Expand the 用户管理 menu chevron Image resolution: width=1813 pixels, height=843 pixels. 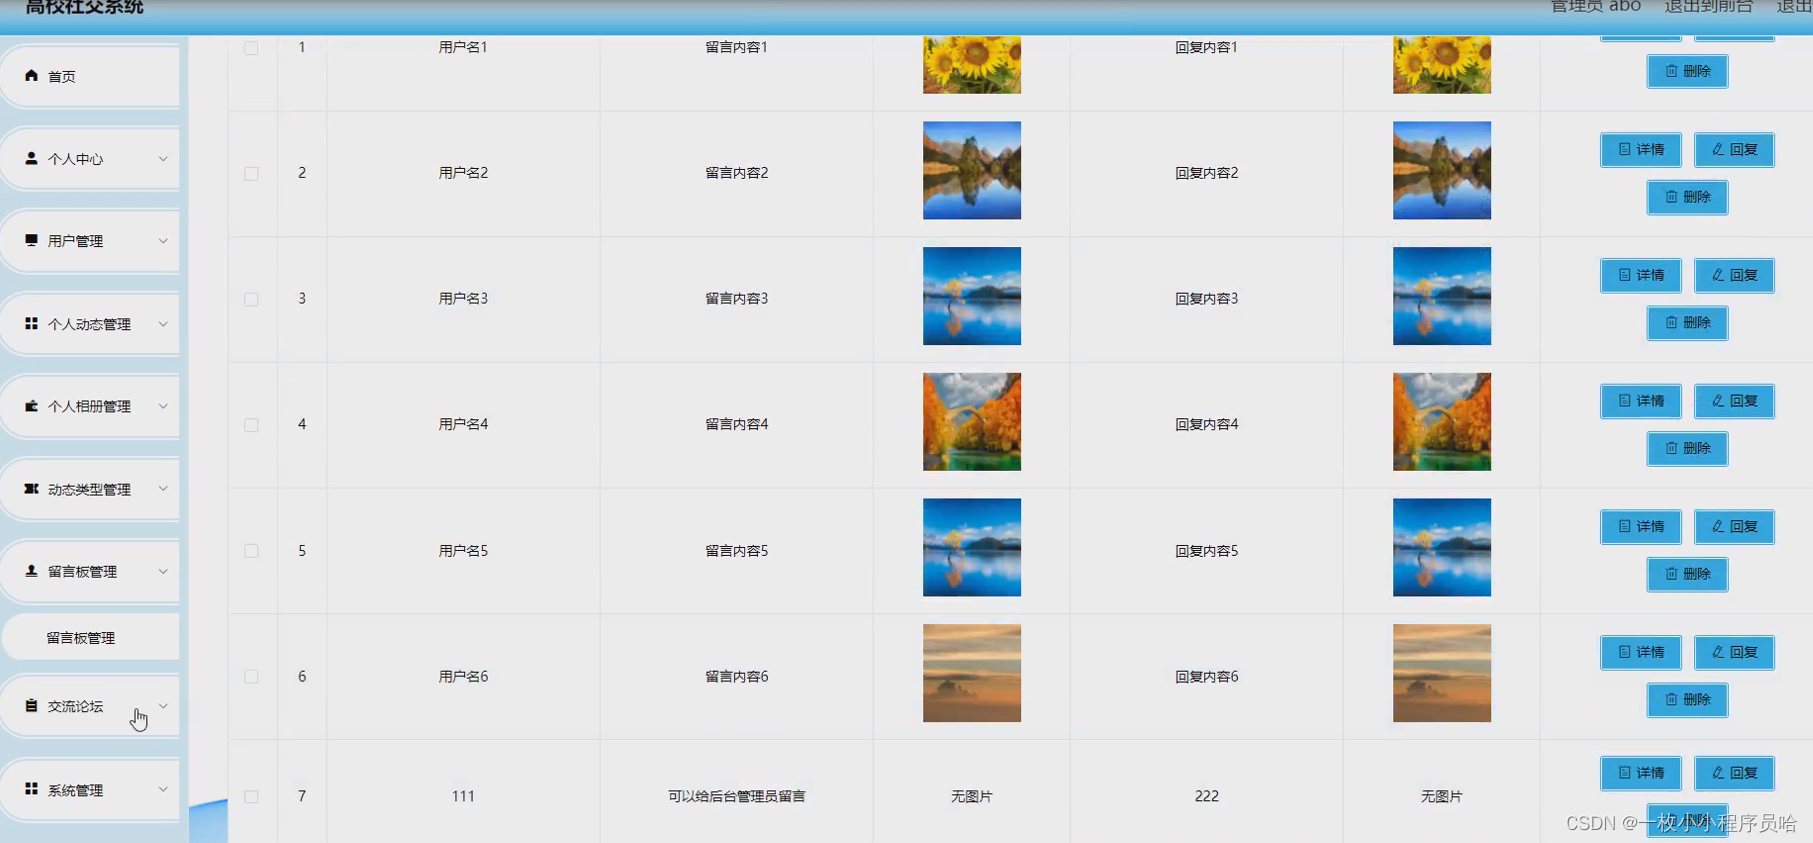(x=163, y=240)
